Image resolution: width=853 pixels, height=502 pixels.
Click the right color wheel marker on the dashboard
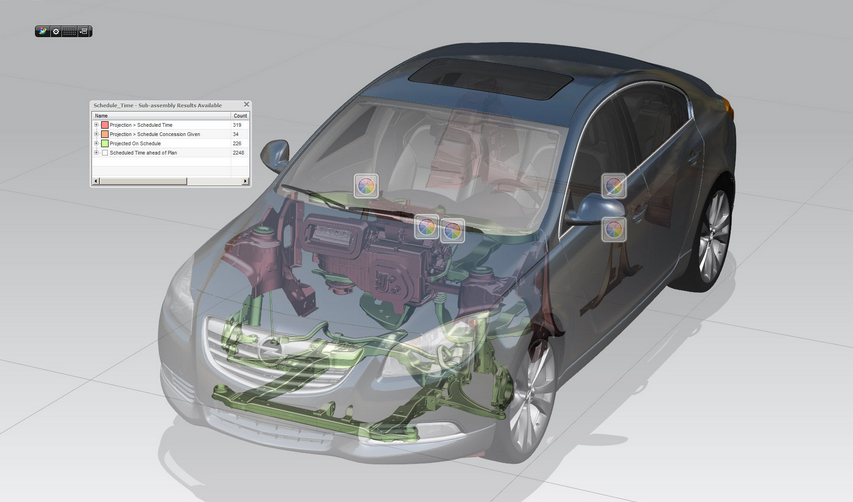pos(452,230)
